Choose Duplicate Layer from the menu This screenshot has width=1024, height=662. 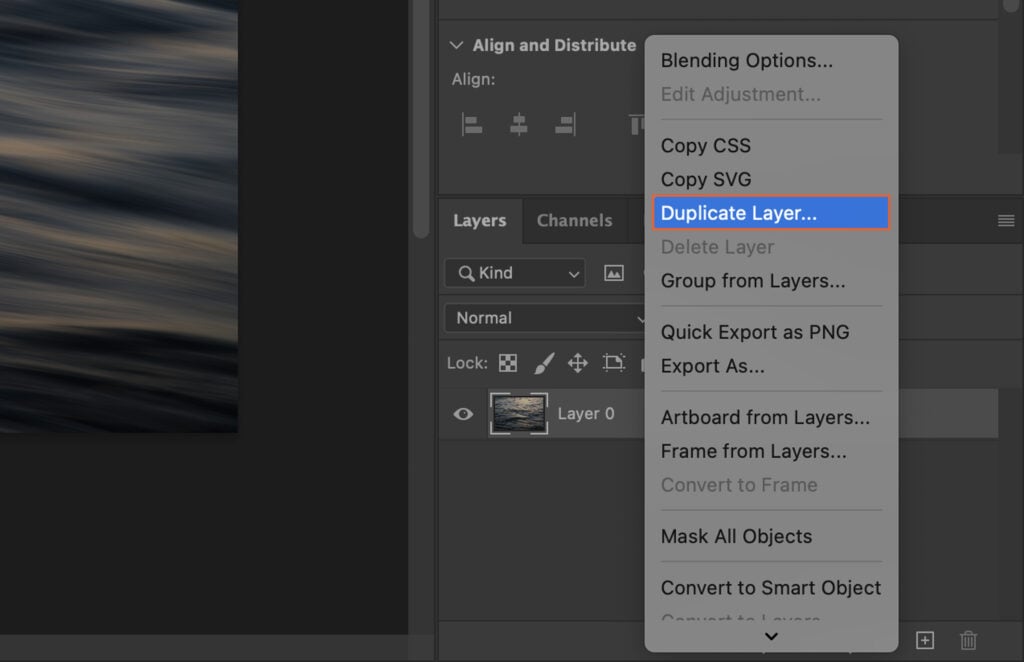(x=739, y=212)
